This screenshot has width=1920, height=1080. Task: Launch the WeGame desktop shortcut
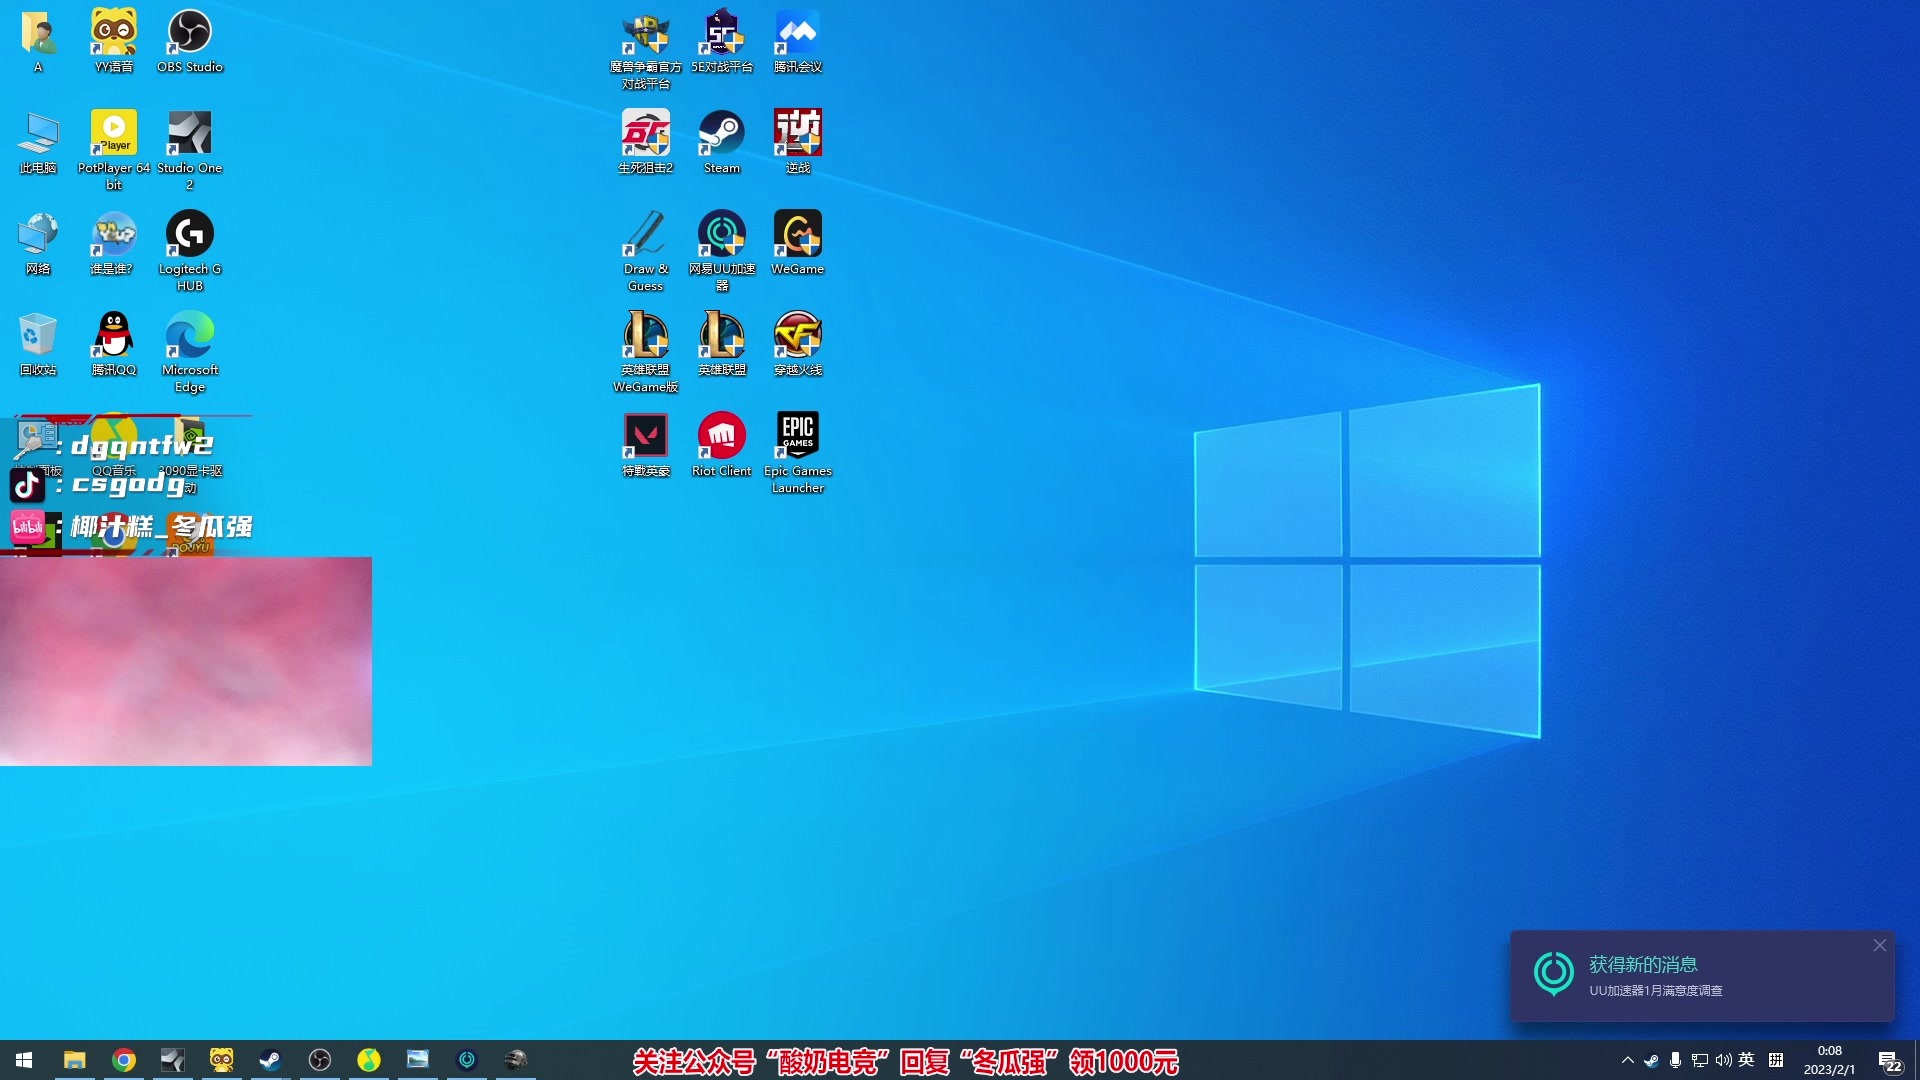[797, 236]
